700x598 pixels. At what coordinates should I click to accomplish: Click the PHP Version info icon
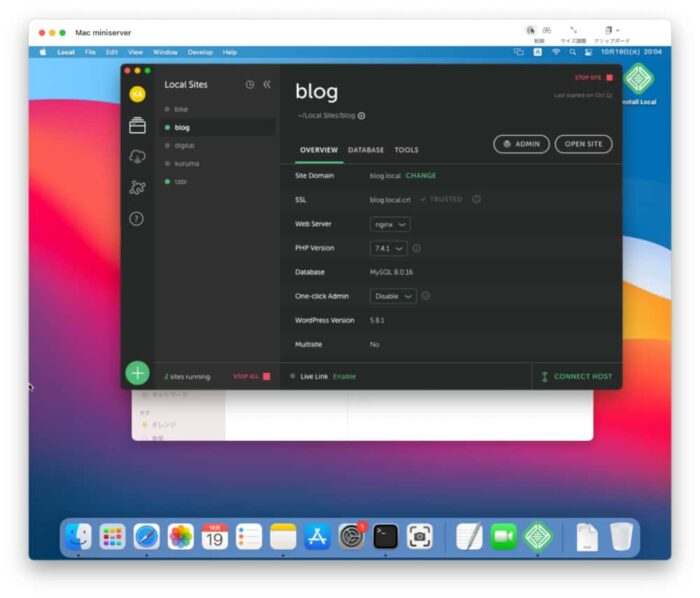pos(417,248)
